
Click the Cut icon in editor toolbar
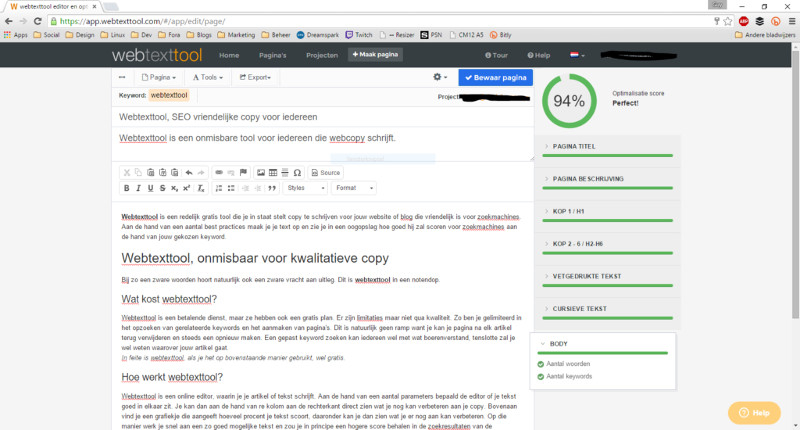tap(127, 172)
